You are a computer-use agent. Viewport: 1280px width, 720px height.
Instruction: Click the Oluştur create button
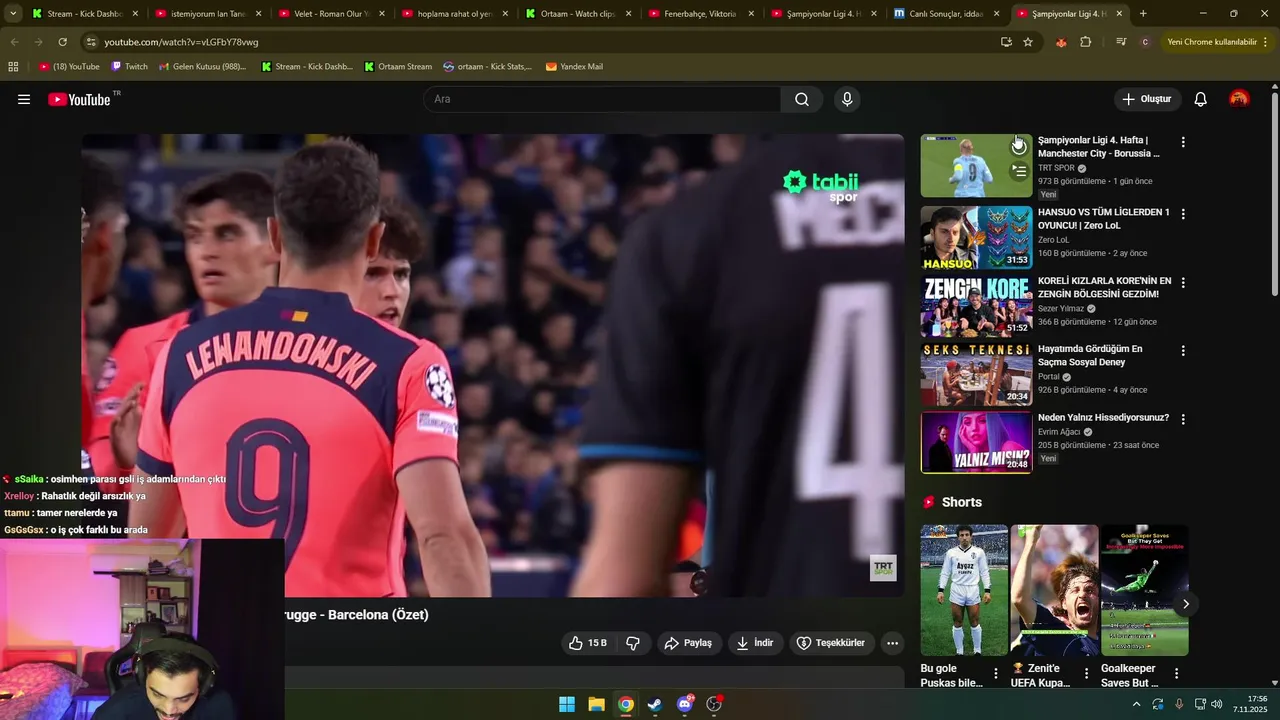click(x=1147, y=99)
